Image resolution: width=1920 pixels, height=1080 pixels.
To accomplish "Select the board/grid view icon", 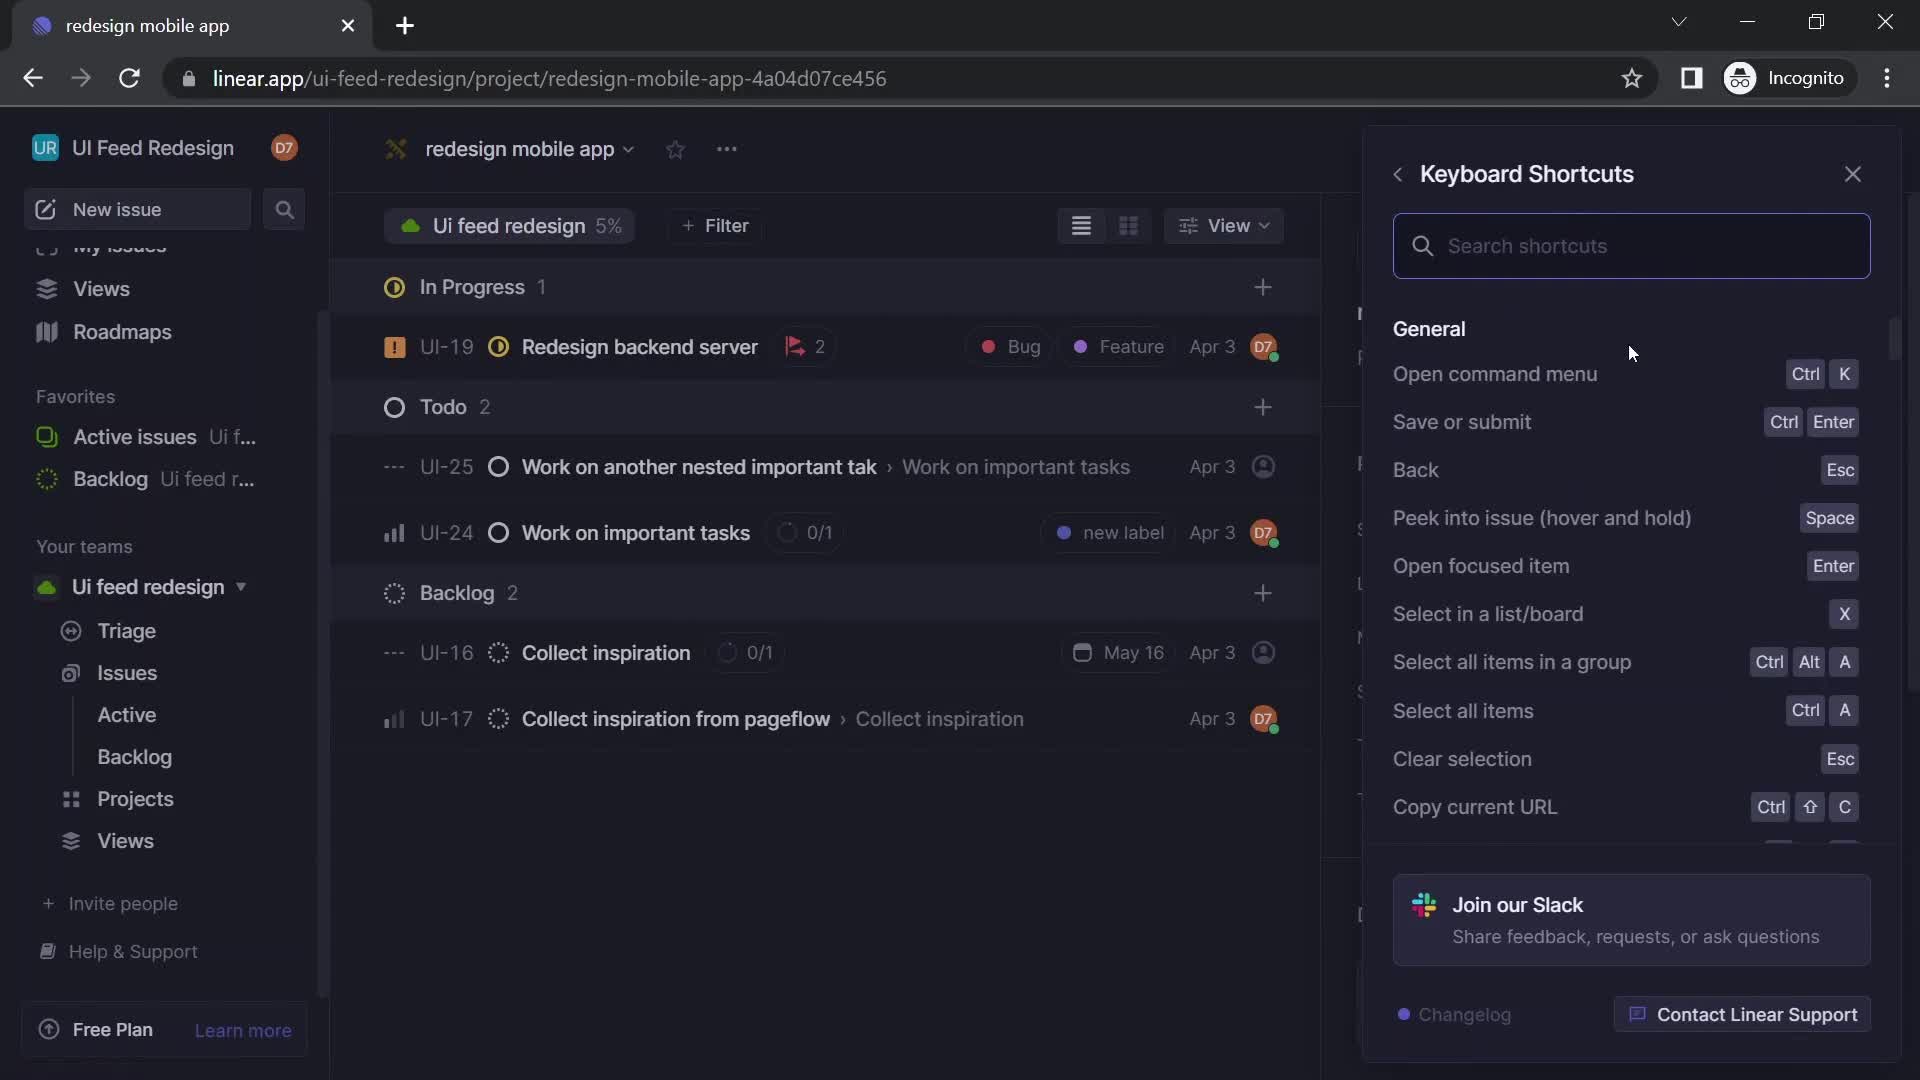I will coord(1129,227).
